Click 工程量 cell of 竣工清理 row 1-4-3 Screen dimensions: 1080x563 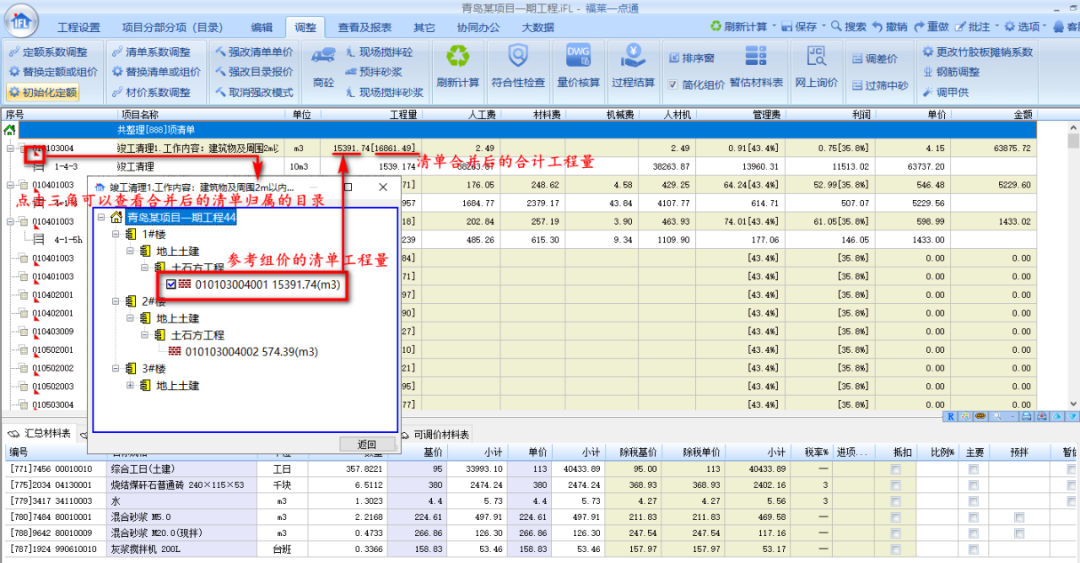[371, 167]
